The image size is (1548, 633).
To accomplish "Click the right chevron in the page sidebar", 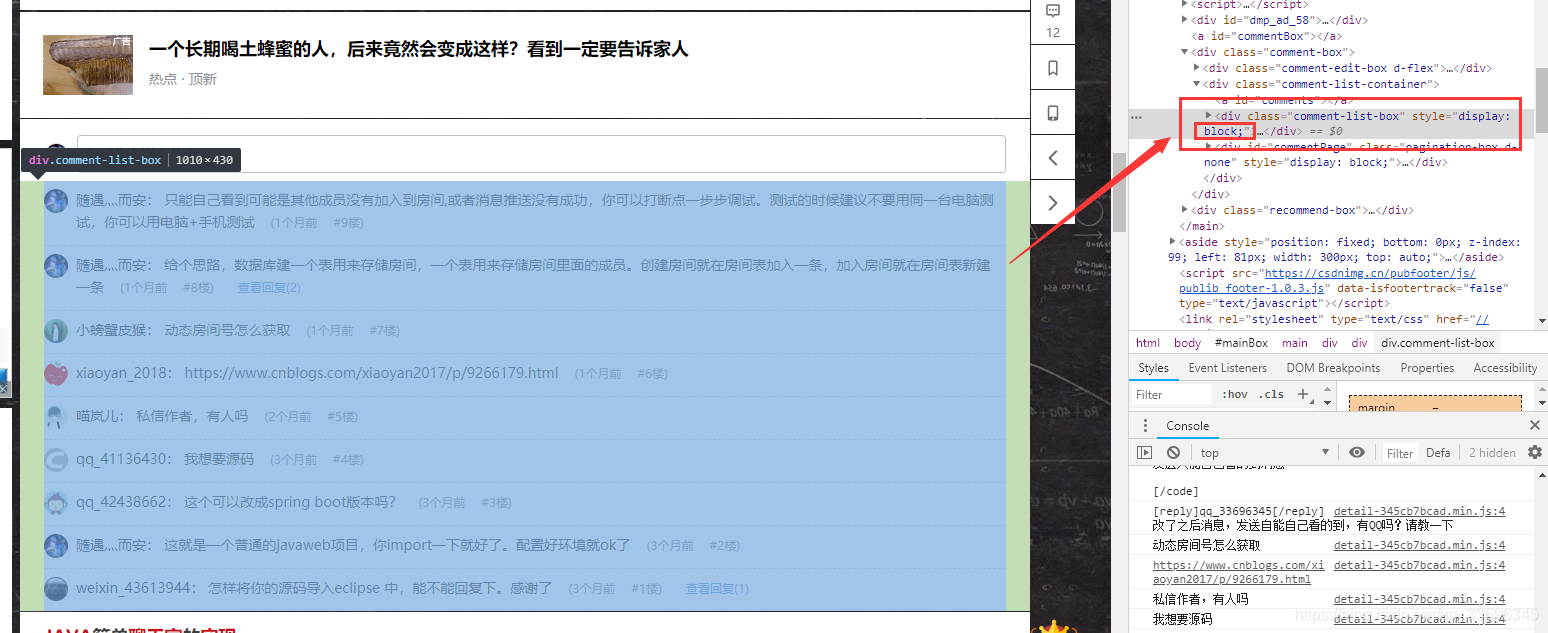I will click(1052, 203).
